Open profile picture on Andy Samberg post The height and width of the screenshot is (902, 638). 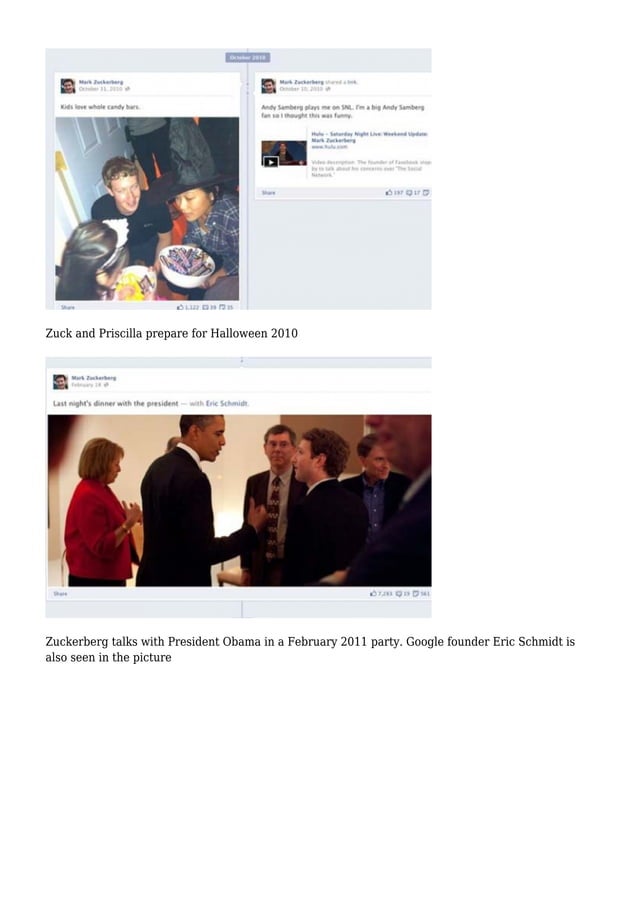[x=269, y=86]
